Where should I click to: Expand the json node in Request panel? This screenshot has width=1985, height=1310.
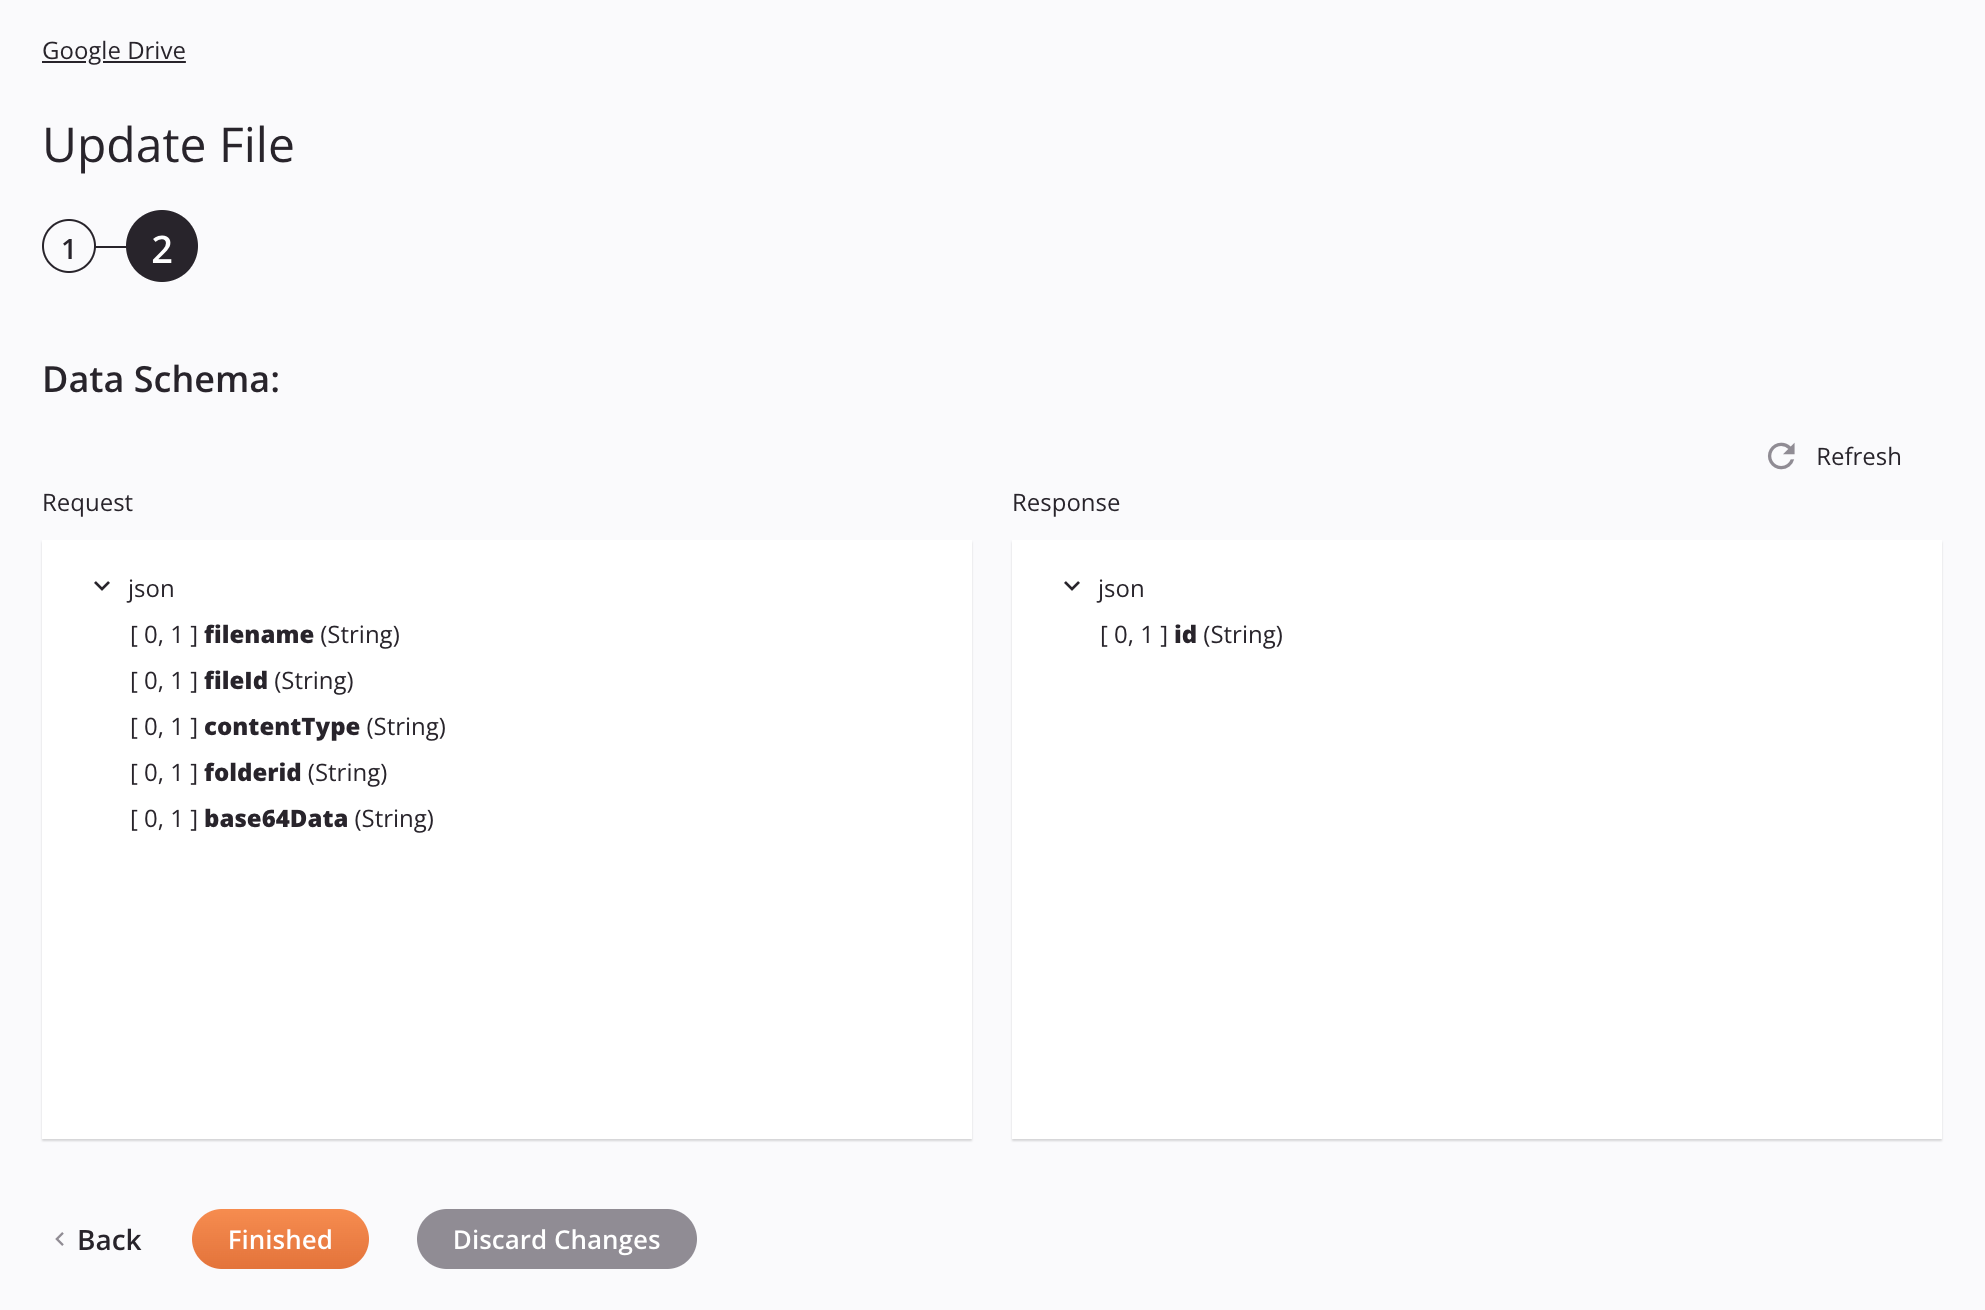coord(102,586)
